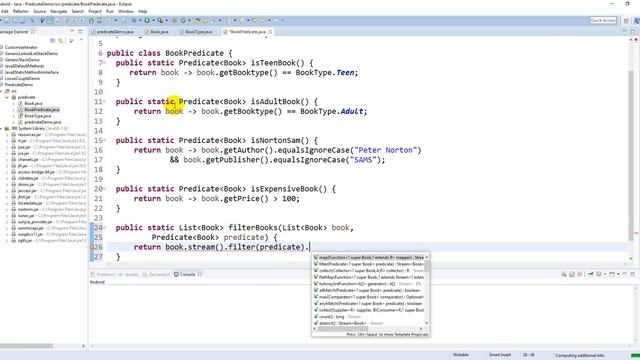This screenshot has width=640, height=360.
Task: Select distinct() completion proposal
Action: coord(369,323)
